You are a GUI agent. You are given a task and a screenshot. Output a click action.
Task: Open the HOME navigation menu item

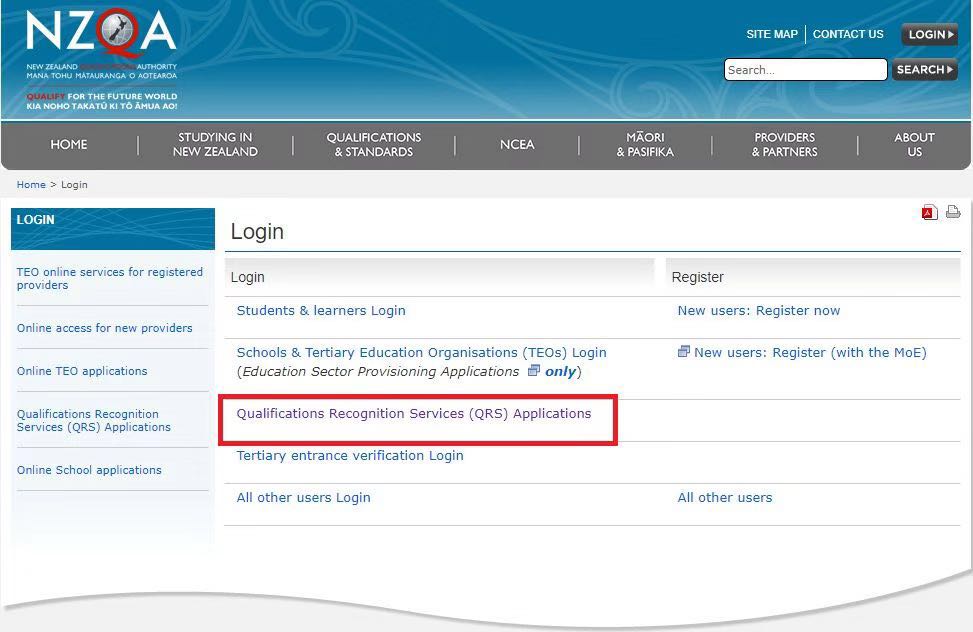click(x=69, y=145)
